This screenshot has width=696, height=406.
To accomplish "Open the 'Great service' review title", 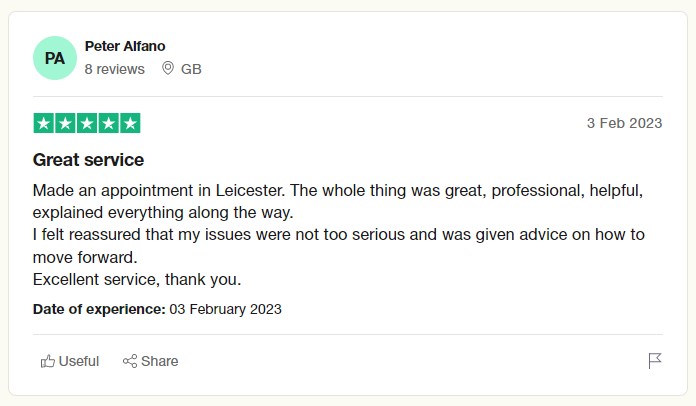I will pos(88,159).
